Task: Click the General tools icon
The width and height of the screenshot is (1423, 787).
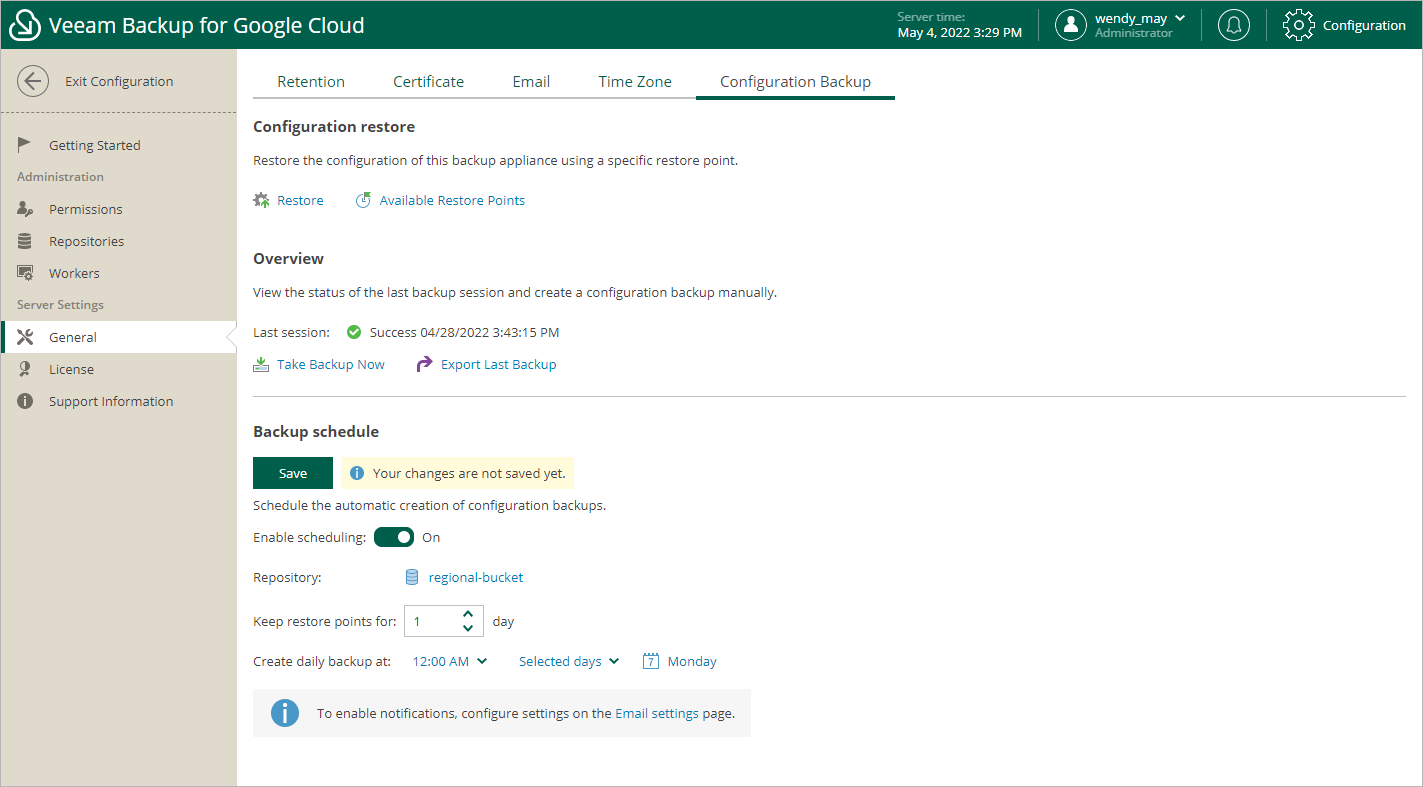Action: pyautogui.click(x=25, y=337)
